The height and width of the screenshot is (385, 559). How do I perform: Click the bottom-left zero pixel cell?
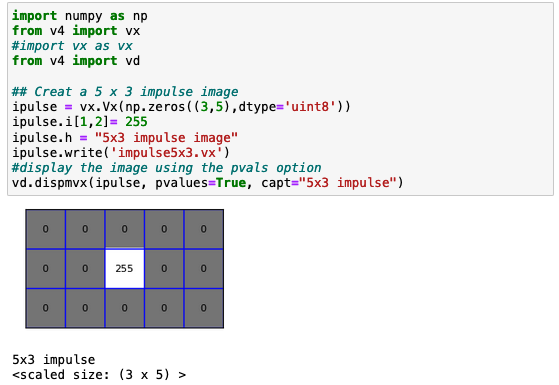[46, 308]
